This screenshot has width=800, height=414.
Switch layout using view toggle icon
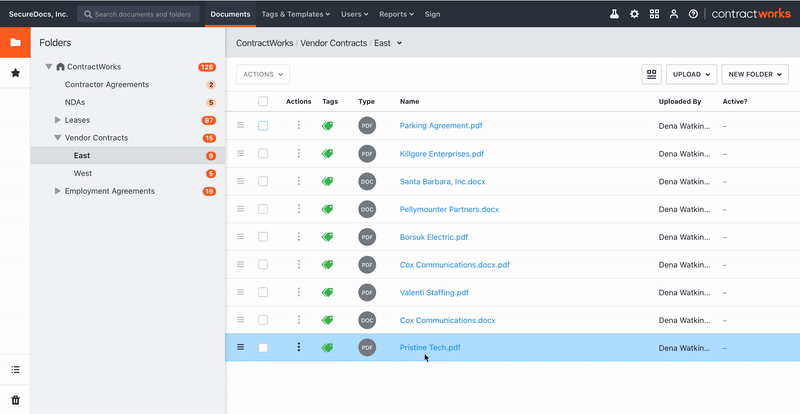(x=652, y=75)
